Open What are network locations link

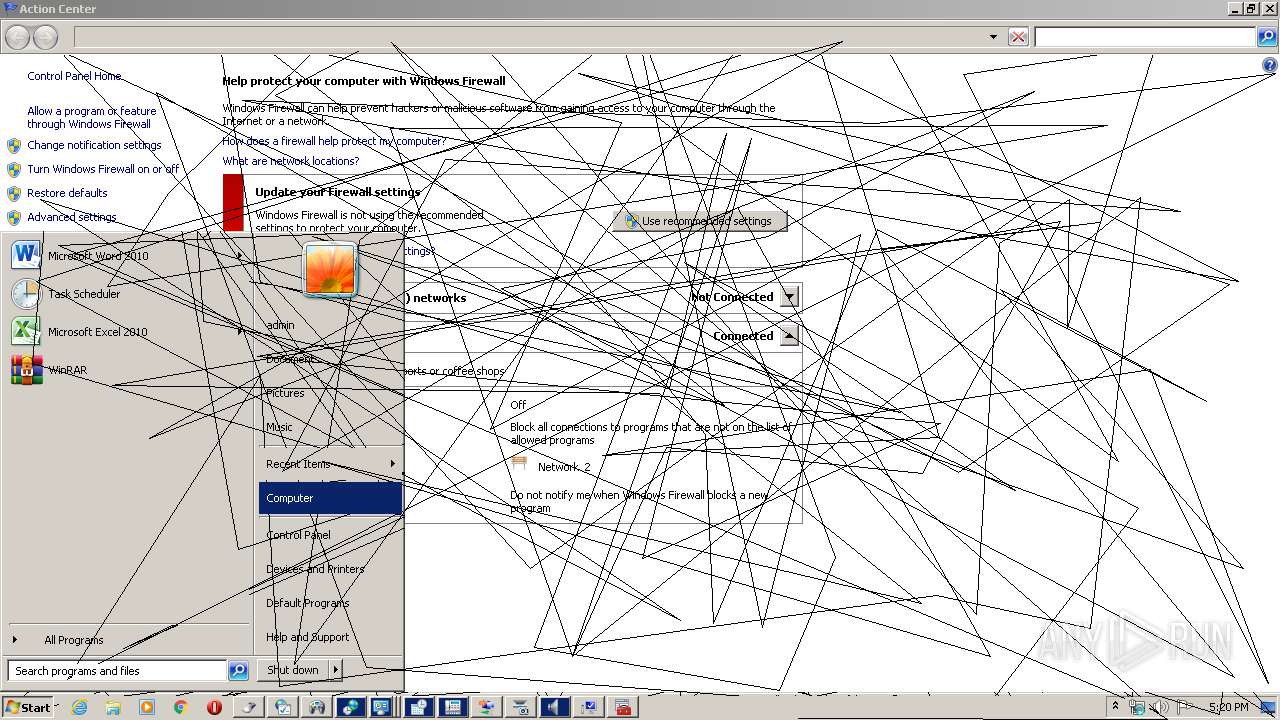pos(290,161)
